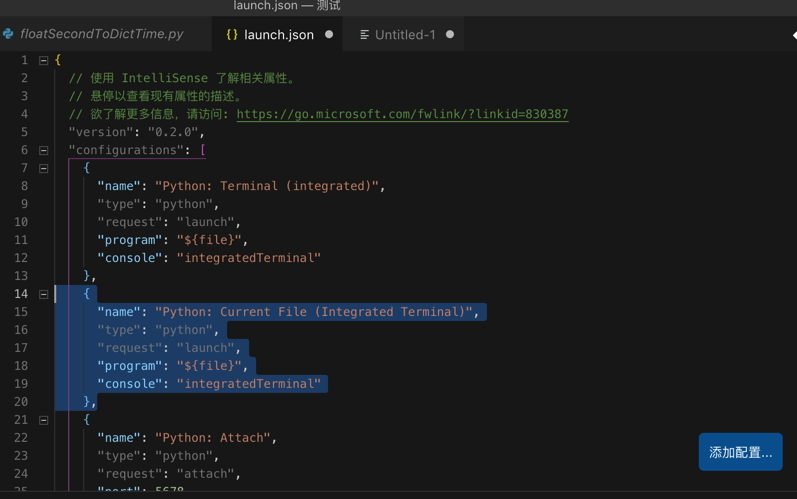
Task: Click the partially visible icon at tab bar right edge
Action: (x=793, y=34)
